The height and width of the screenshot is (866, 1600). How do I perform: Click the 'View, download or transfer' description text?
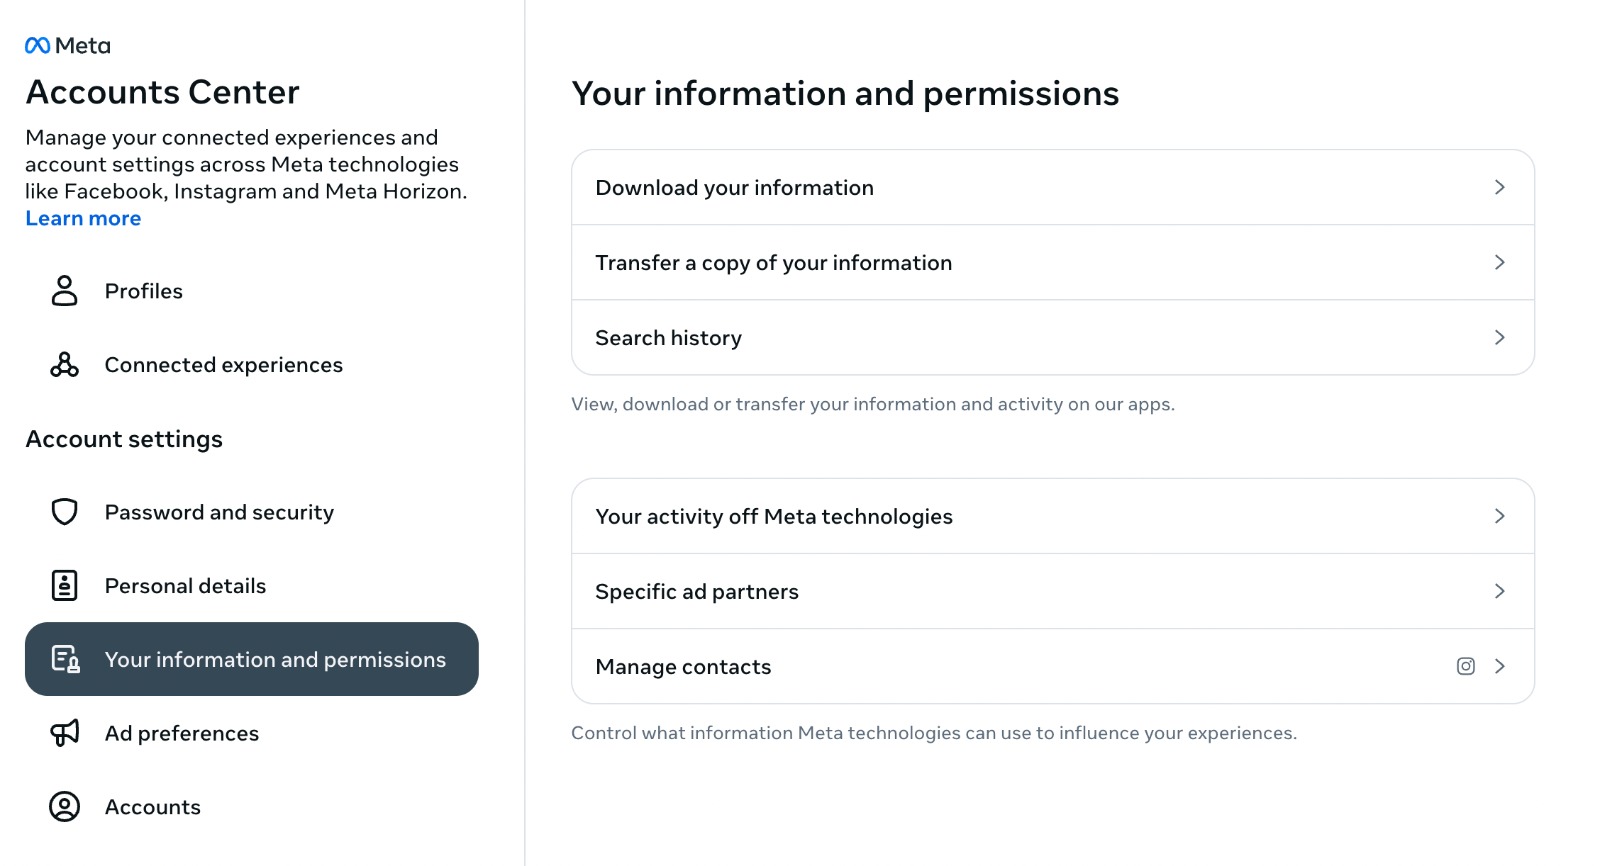click(873, 404)
